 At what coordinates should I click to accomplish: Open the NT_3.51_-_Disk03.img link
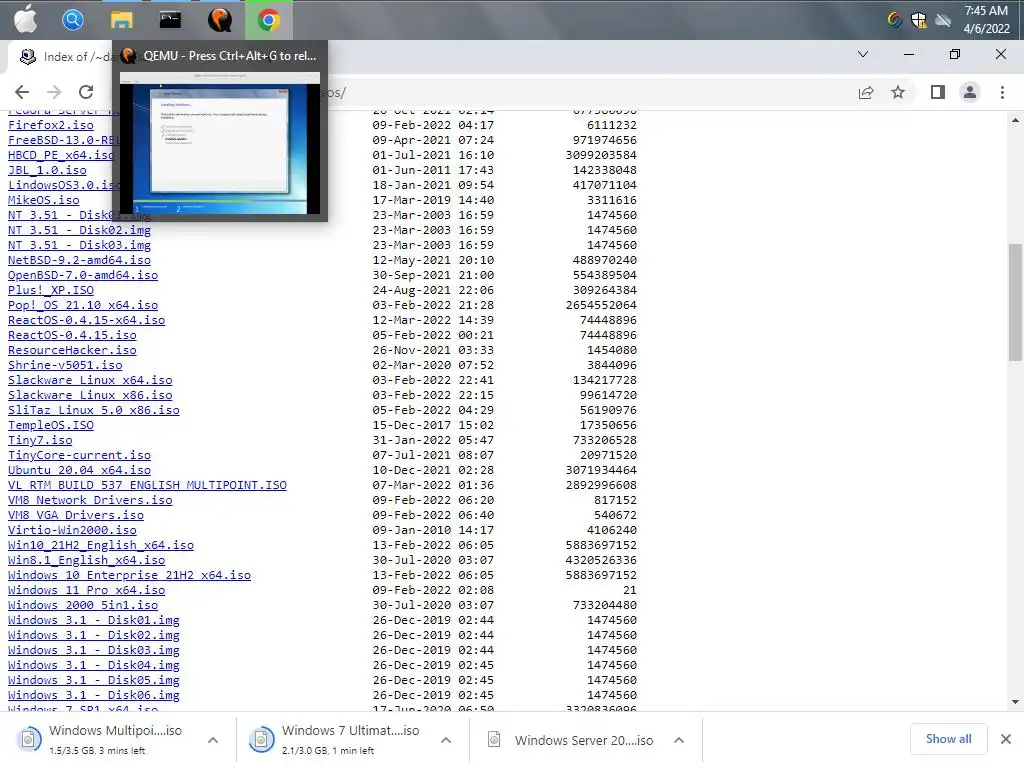coord(79,245)
